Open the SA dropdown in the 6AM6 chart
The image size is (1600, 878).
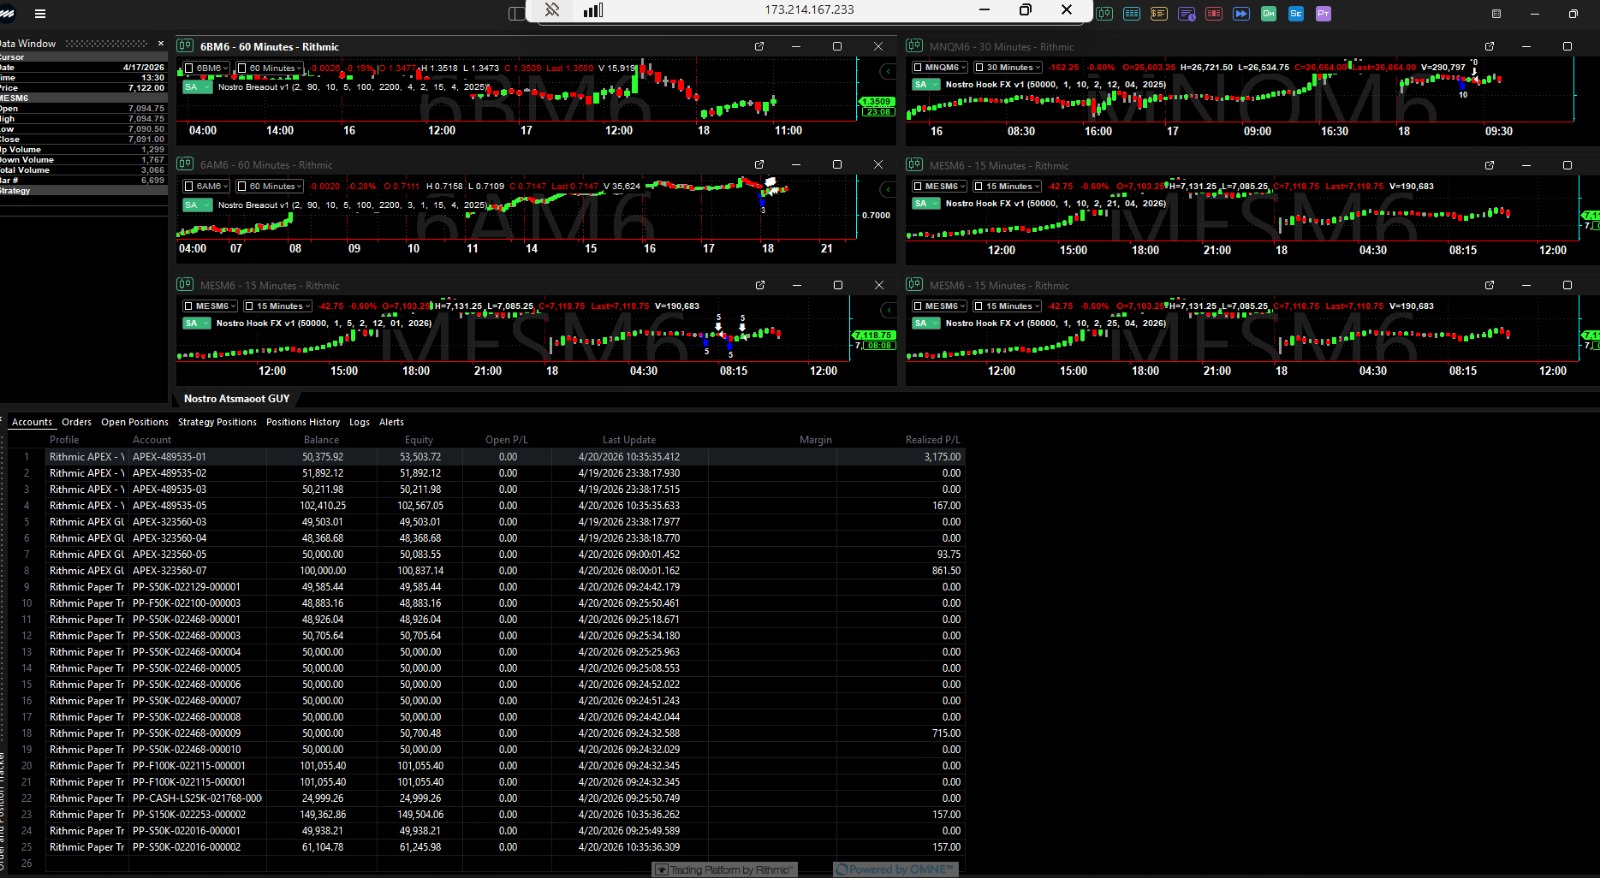(x=197, y=205)
